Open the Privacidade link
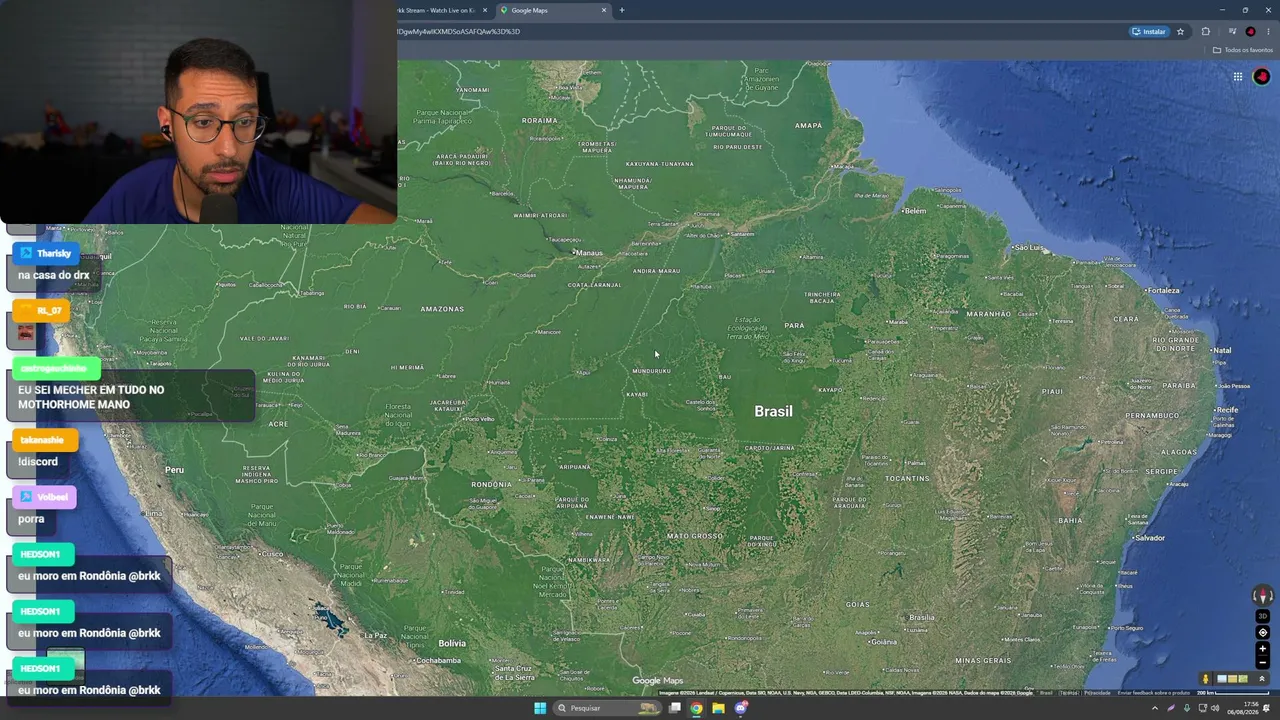Image resolution: width=1280 pixels, height=720 pixels. tap(1098, 692)
